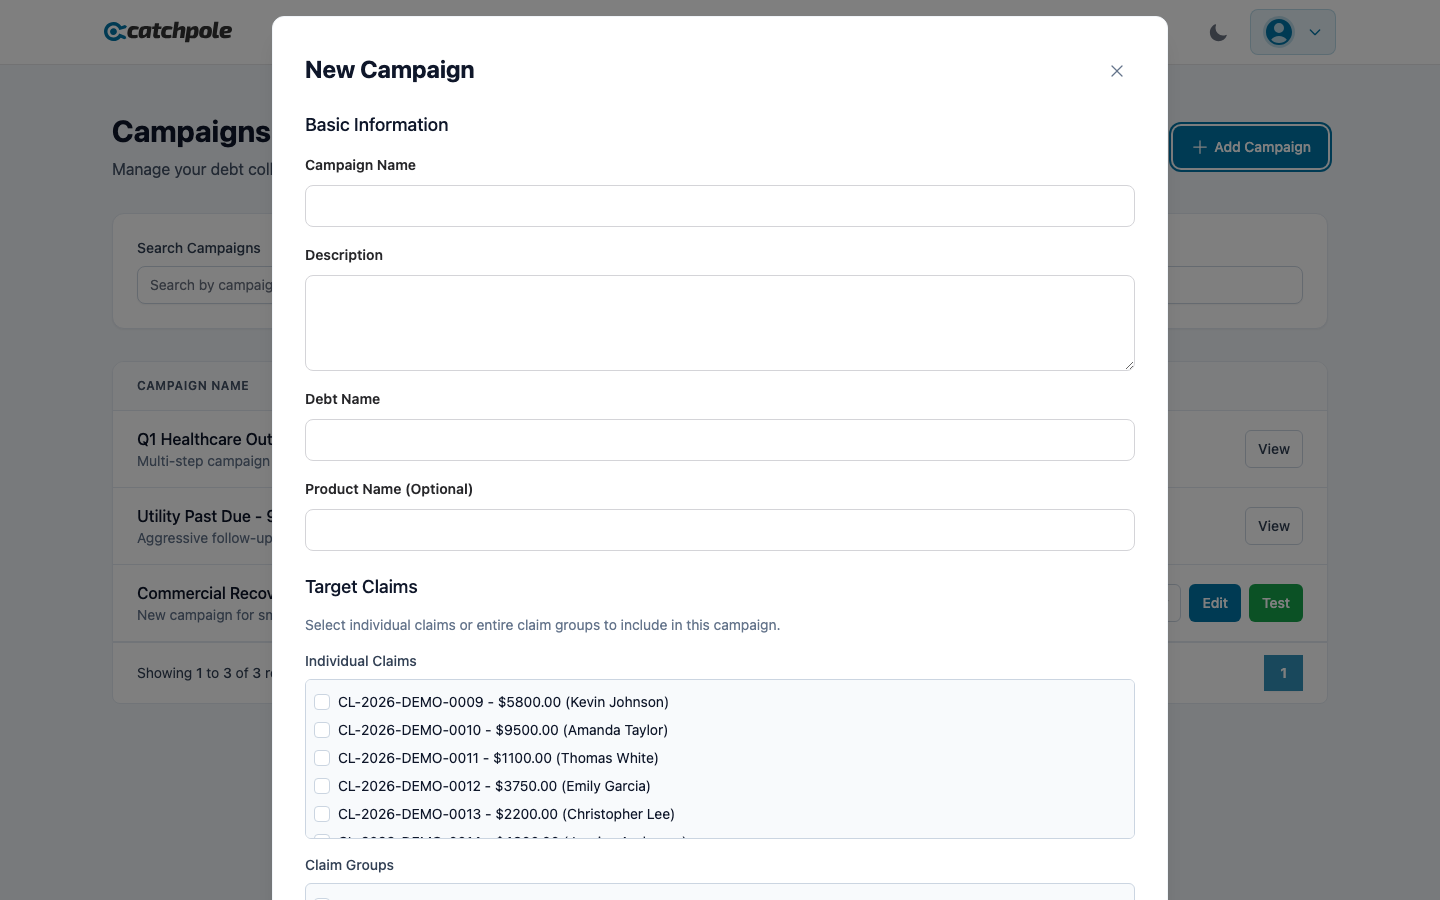The width and height of the screenshot is (1440, 900).
Task: Open the user profile avatar
Action: pyautogui.click(x=1278, y=32)
